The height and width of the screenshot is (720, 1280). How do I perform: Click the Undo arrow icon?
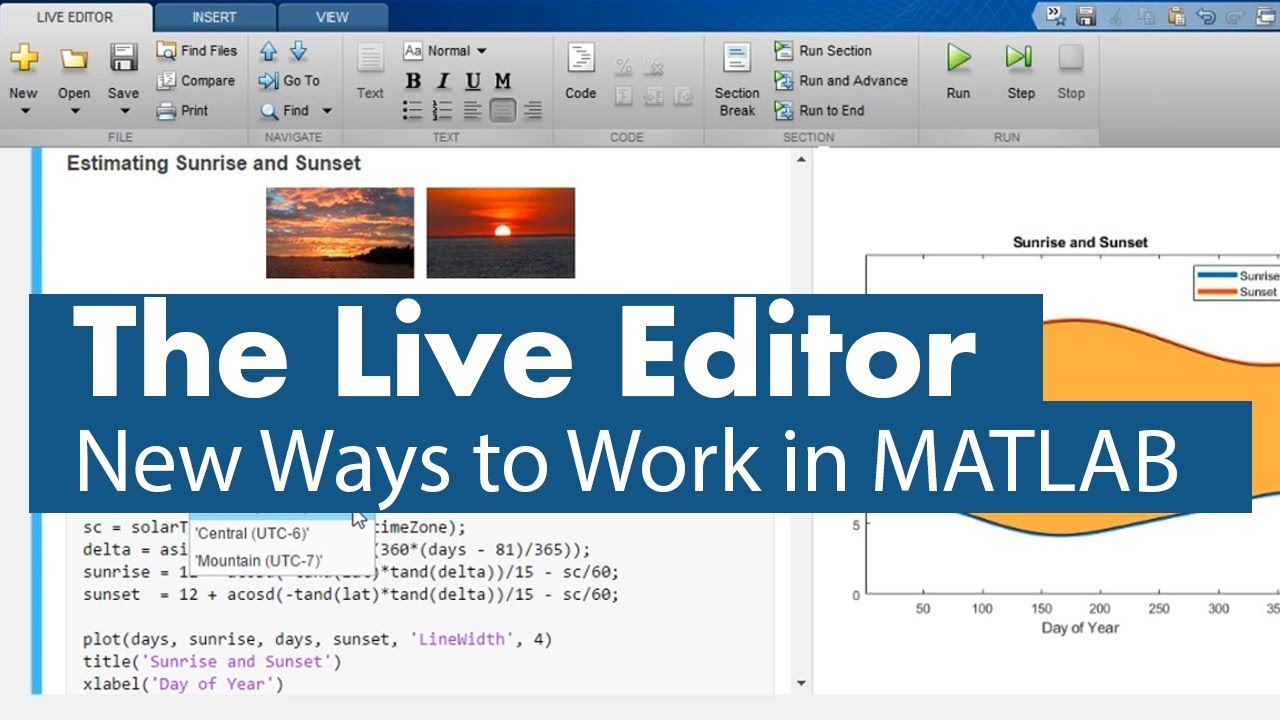(1206, 15)
